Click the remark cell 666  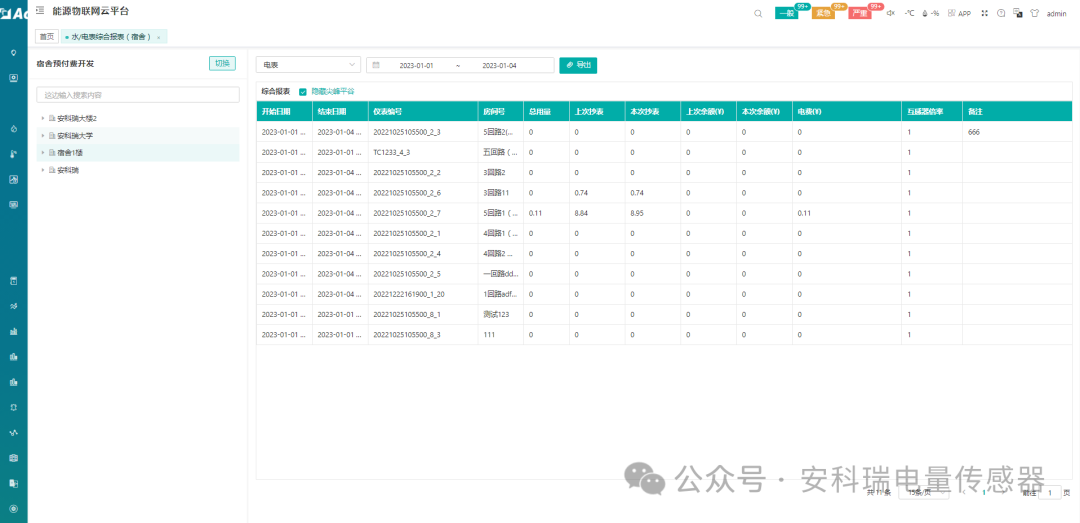click(1017, 132)
